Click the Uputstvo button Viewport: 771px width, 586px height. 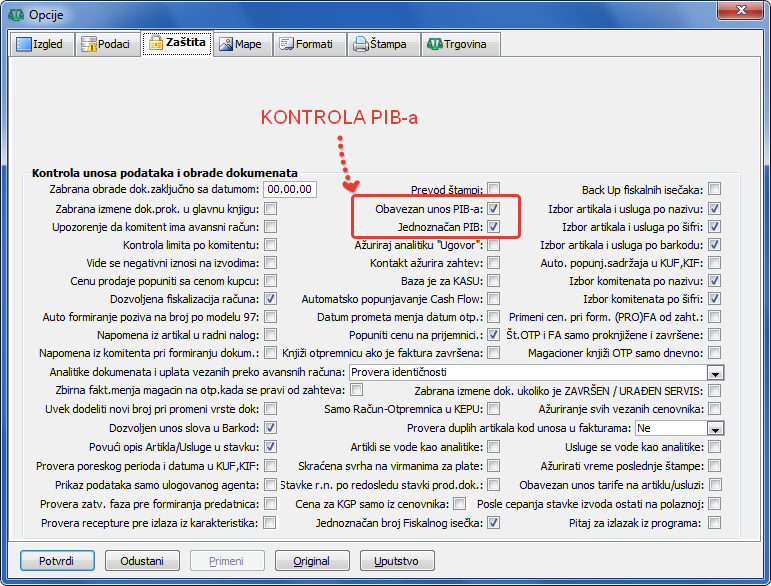coord(397,560)
